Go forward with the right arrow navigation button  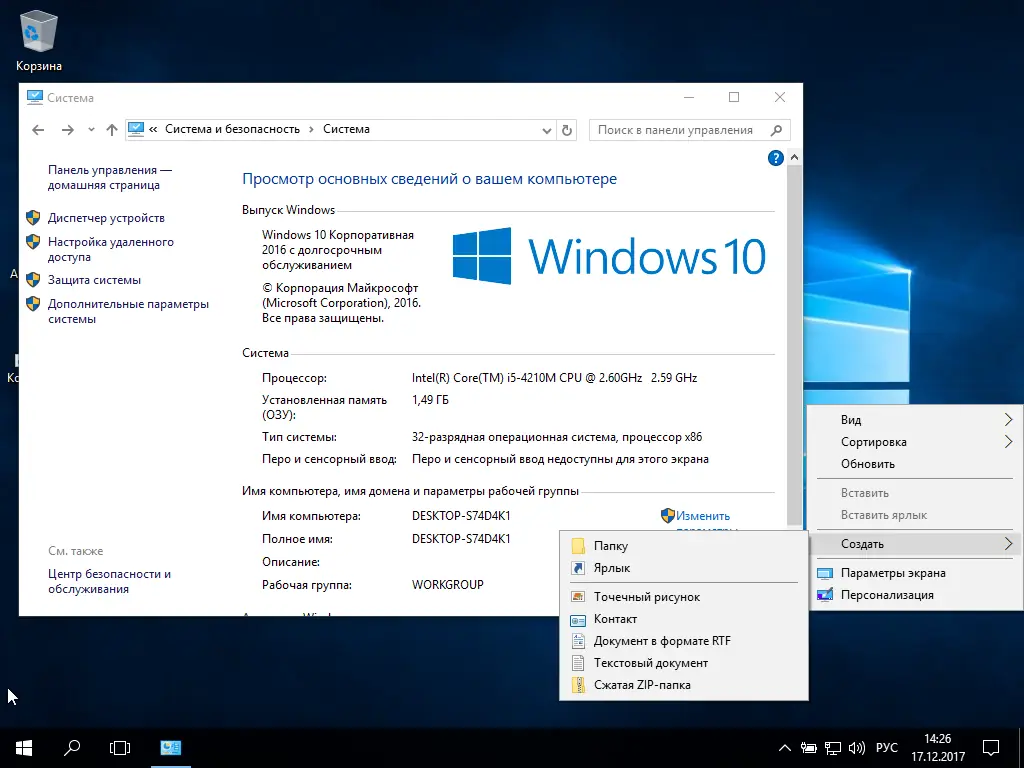[x=67, y=130]
